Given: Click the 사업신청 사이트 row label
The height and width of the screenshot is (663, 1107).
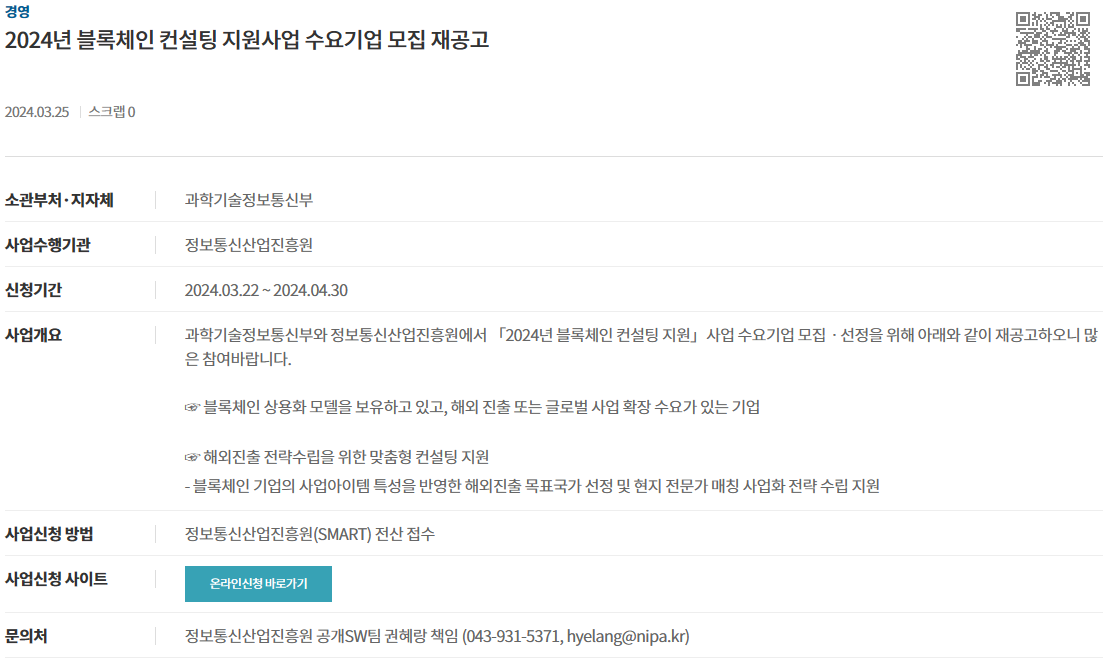Looking at the screenshot, I should point(56,579).
